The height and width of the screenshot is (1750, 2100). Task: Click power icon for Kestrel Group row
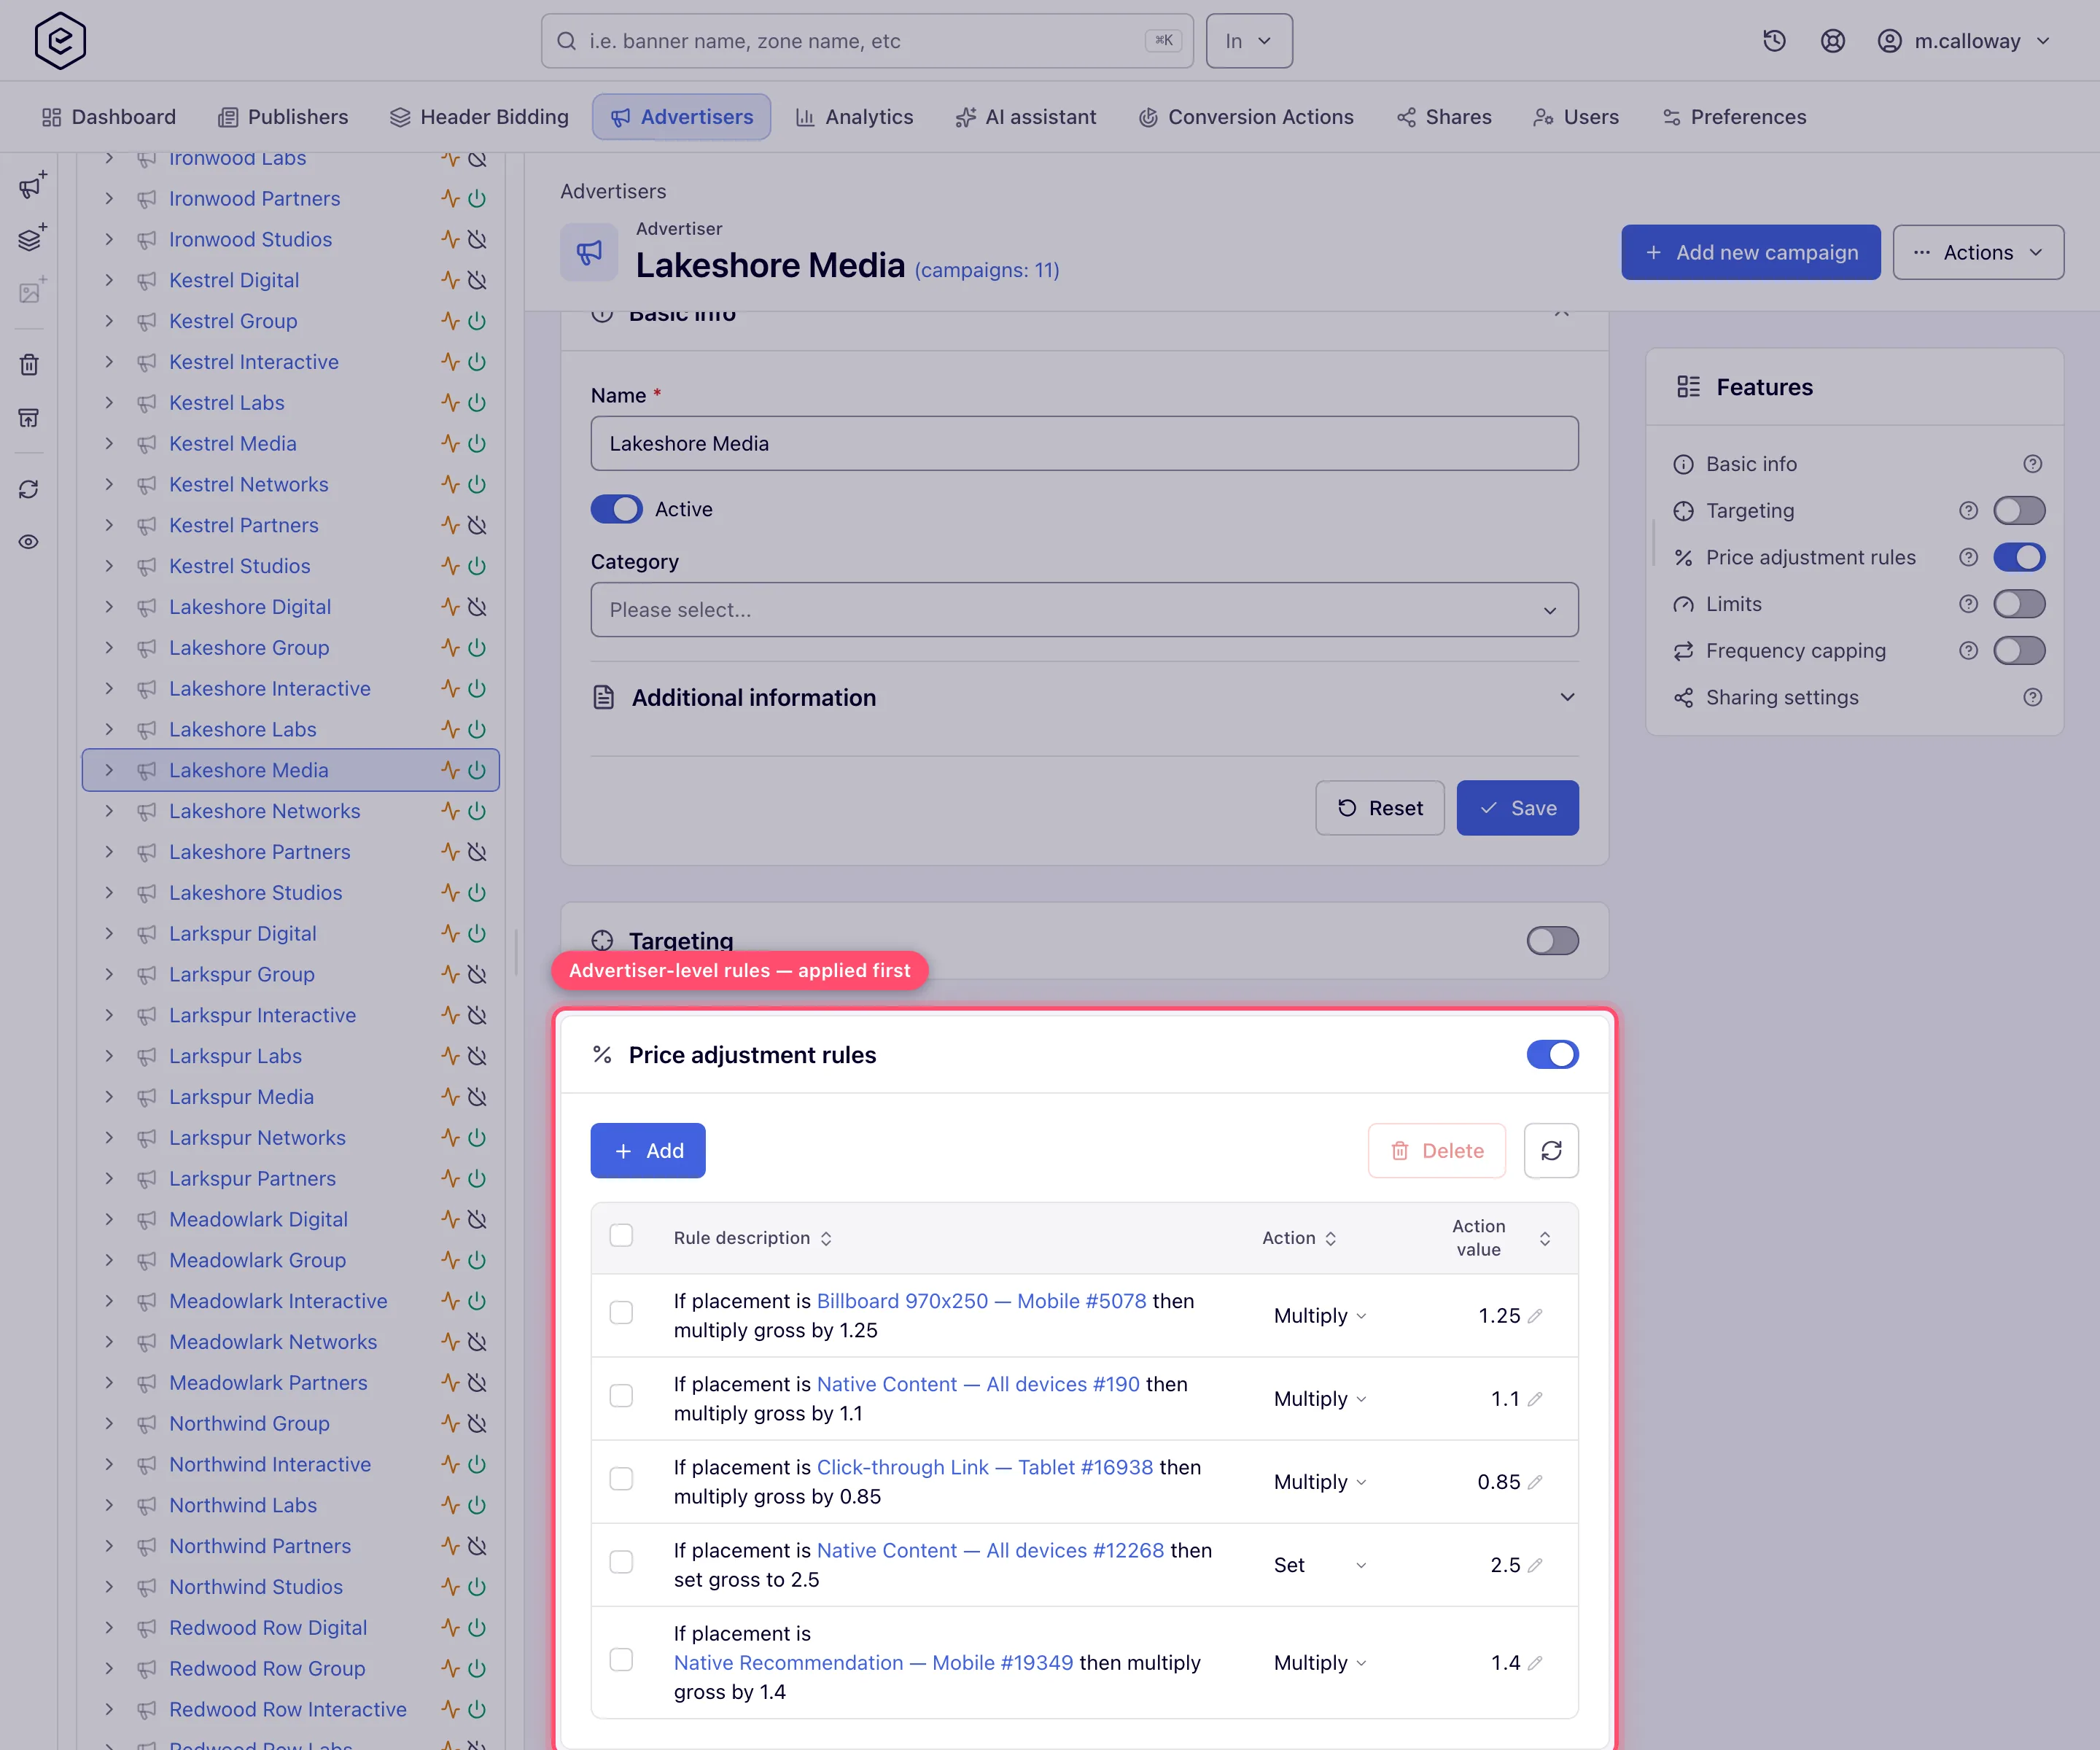[478, 321]
